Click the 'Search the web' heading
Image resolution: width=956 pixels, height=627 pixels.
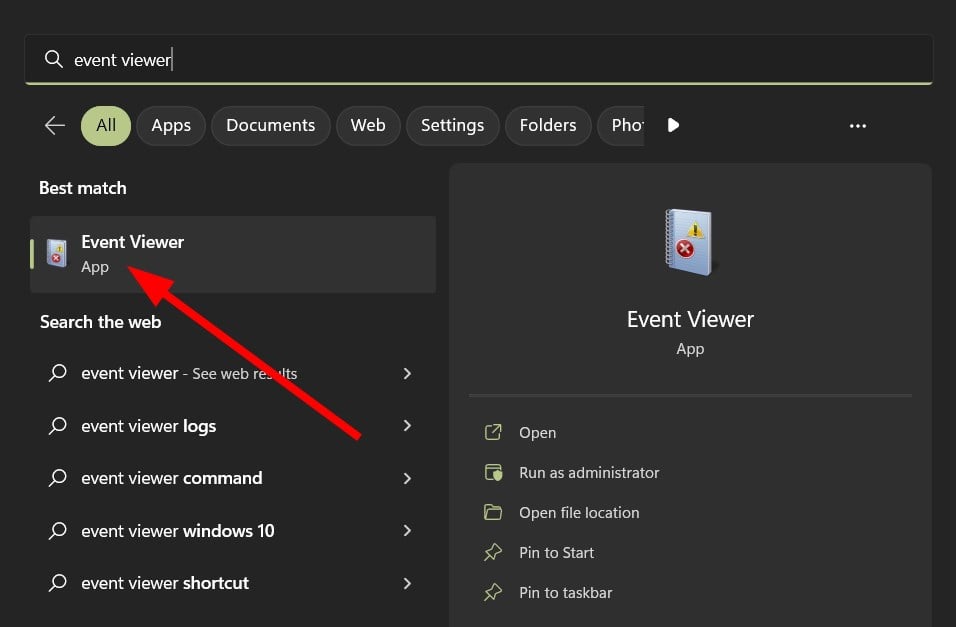click(x=101, y=322)
